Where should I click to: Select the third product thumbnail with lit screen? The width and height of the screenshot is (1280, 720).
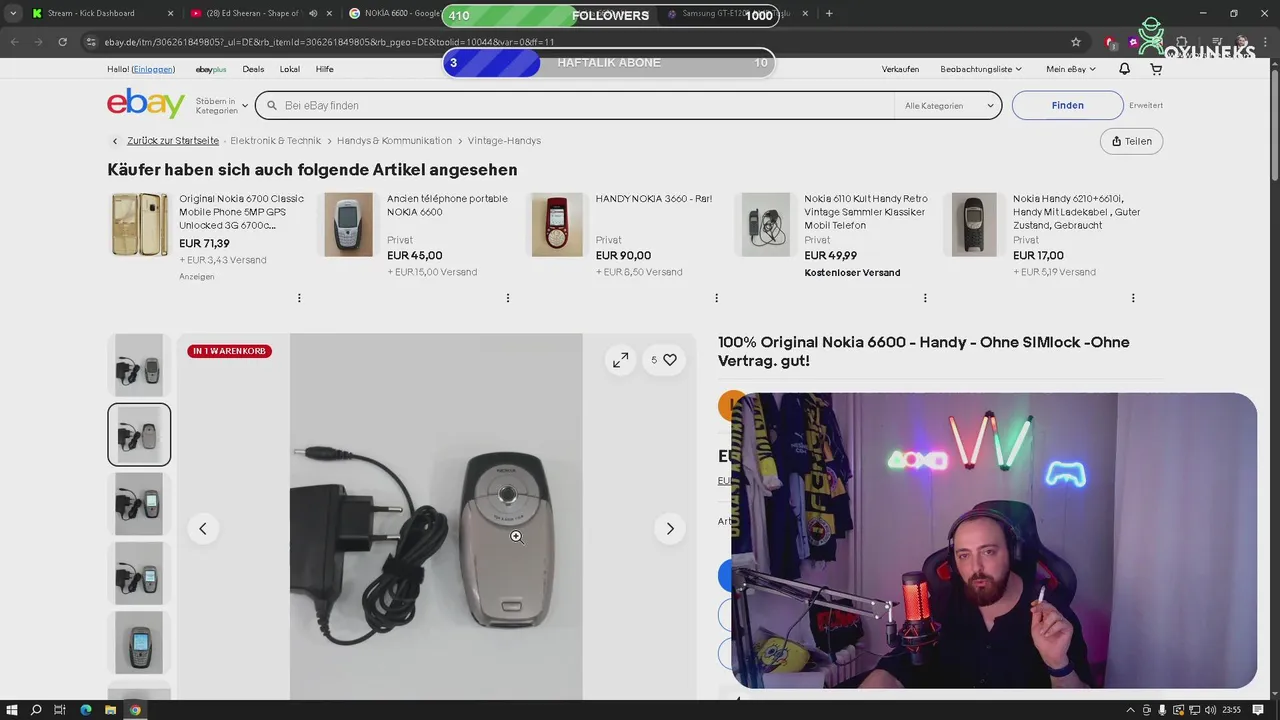139,504
